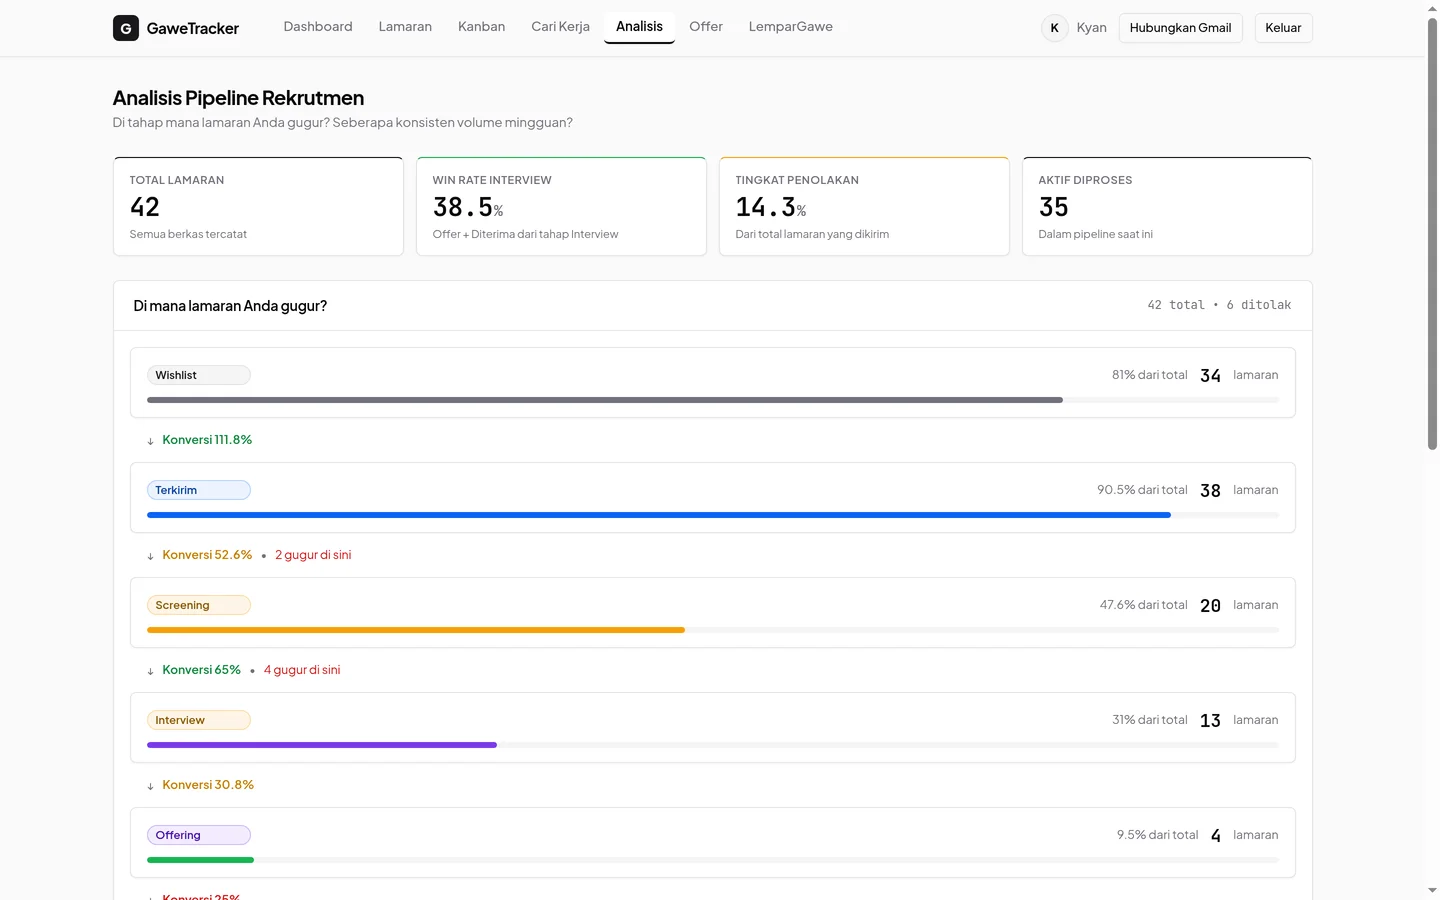Click the Aktif Diproses card
This screenshot has height=900, width=1440.
tap(1167, 206)
